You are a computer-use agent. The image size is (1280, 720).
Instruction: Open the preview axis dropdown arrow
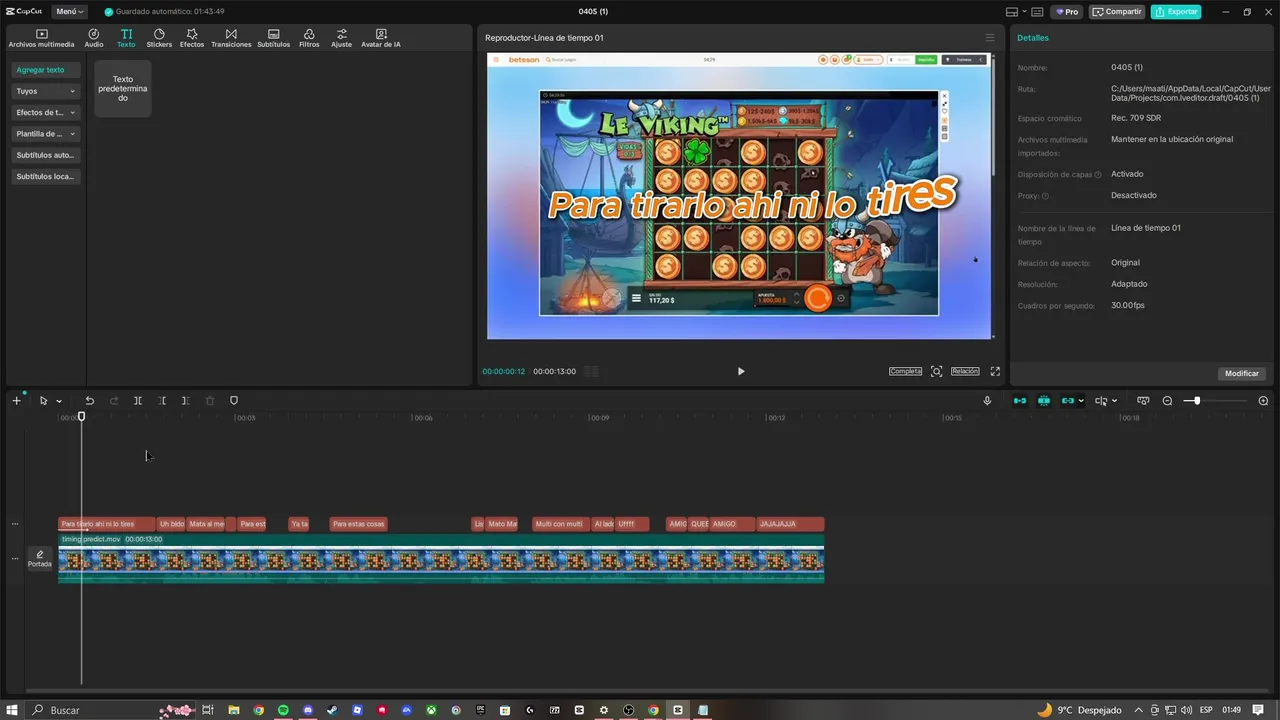(1115, 401)
